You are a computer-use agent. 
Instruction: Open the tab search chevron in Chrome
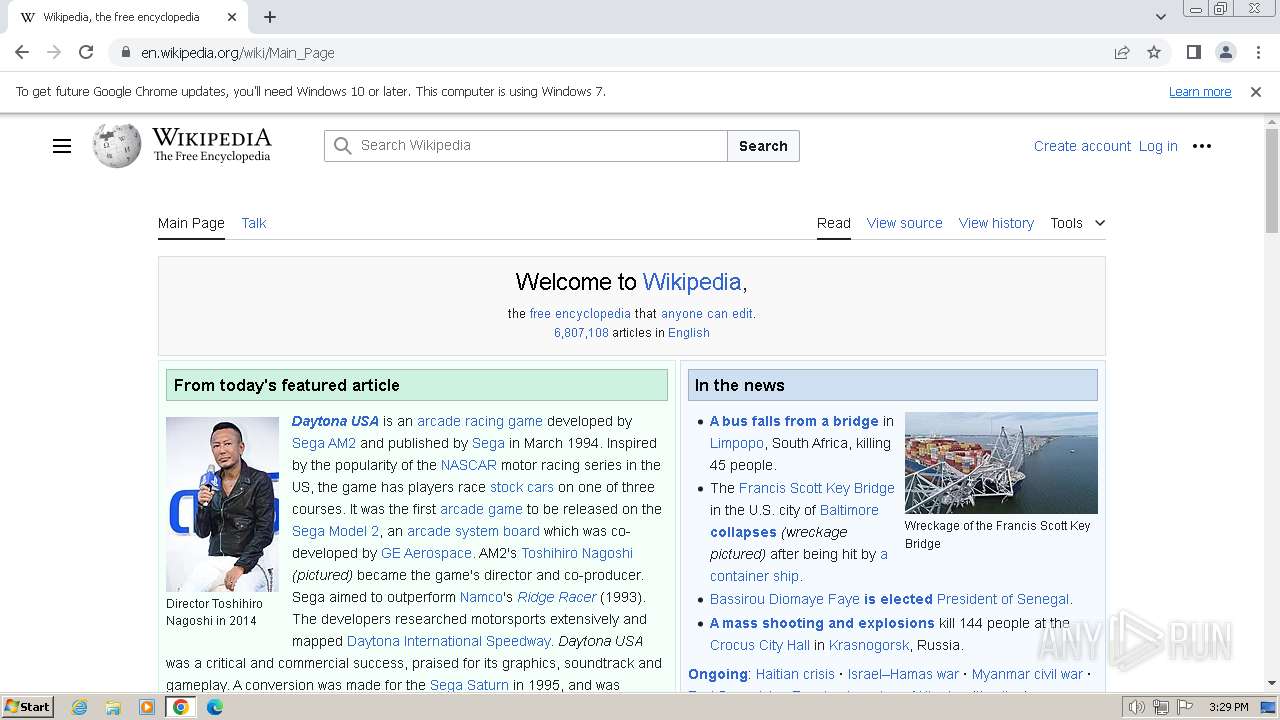click(x=1160, y=17)
